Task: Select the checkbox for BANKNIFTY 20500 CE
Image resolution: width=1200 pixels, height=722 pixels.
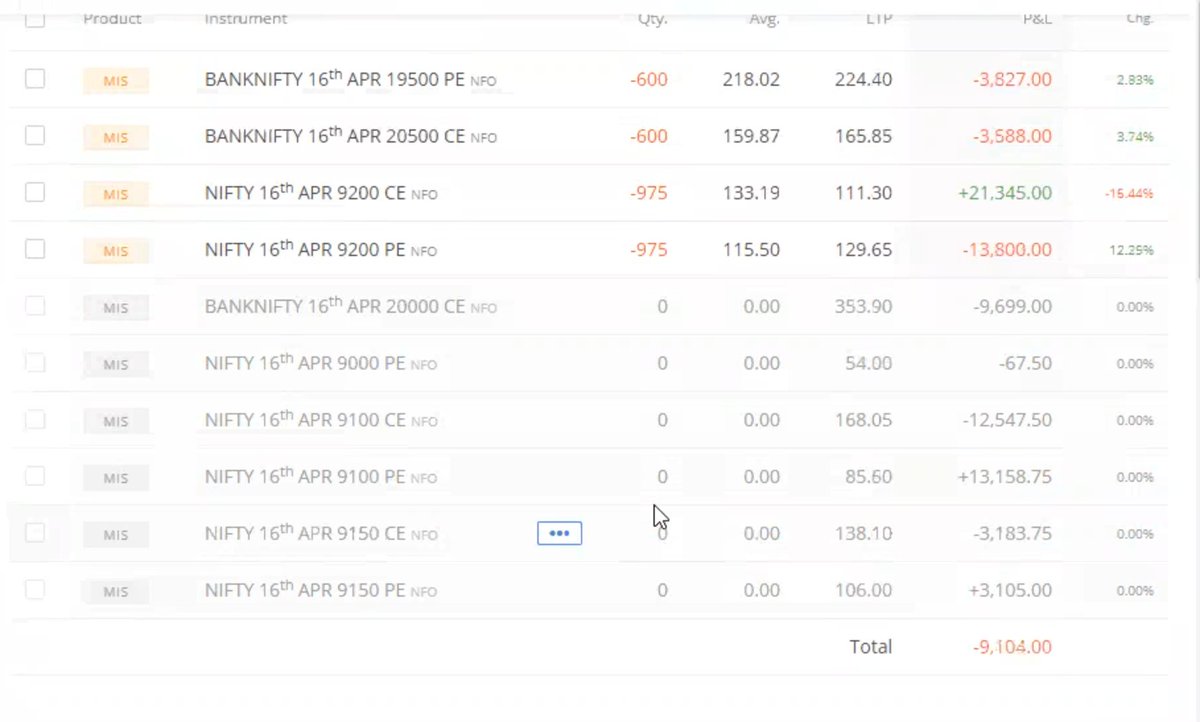Action: click(x=35, y=136)
